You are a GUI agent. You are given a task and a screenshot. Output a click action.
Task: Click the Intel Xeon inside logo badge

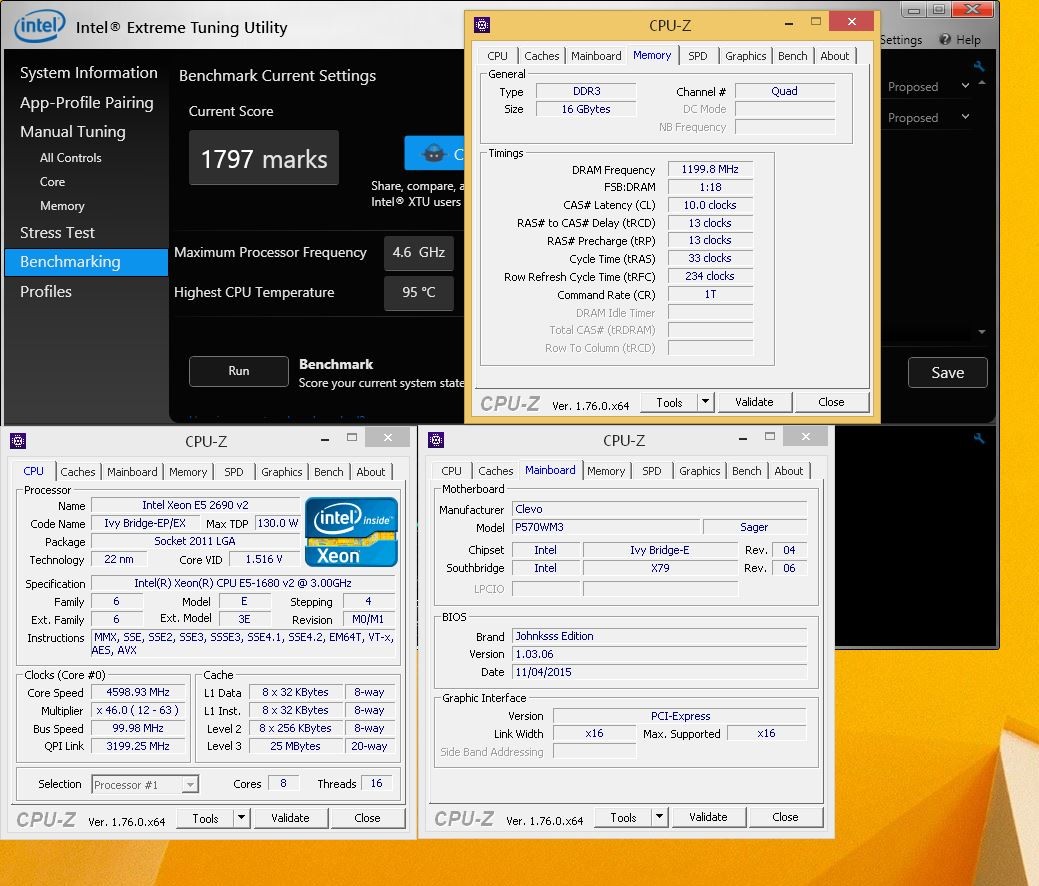[351, 531]
